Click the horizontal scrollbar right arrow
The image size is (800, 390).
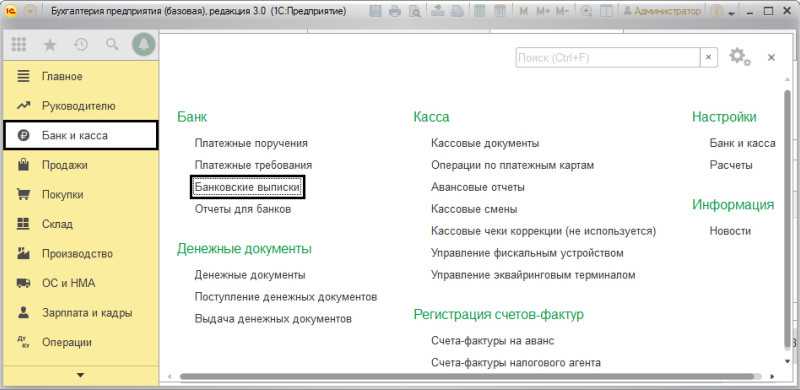pyautogui.click(x=772, y=377)
